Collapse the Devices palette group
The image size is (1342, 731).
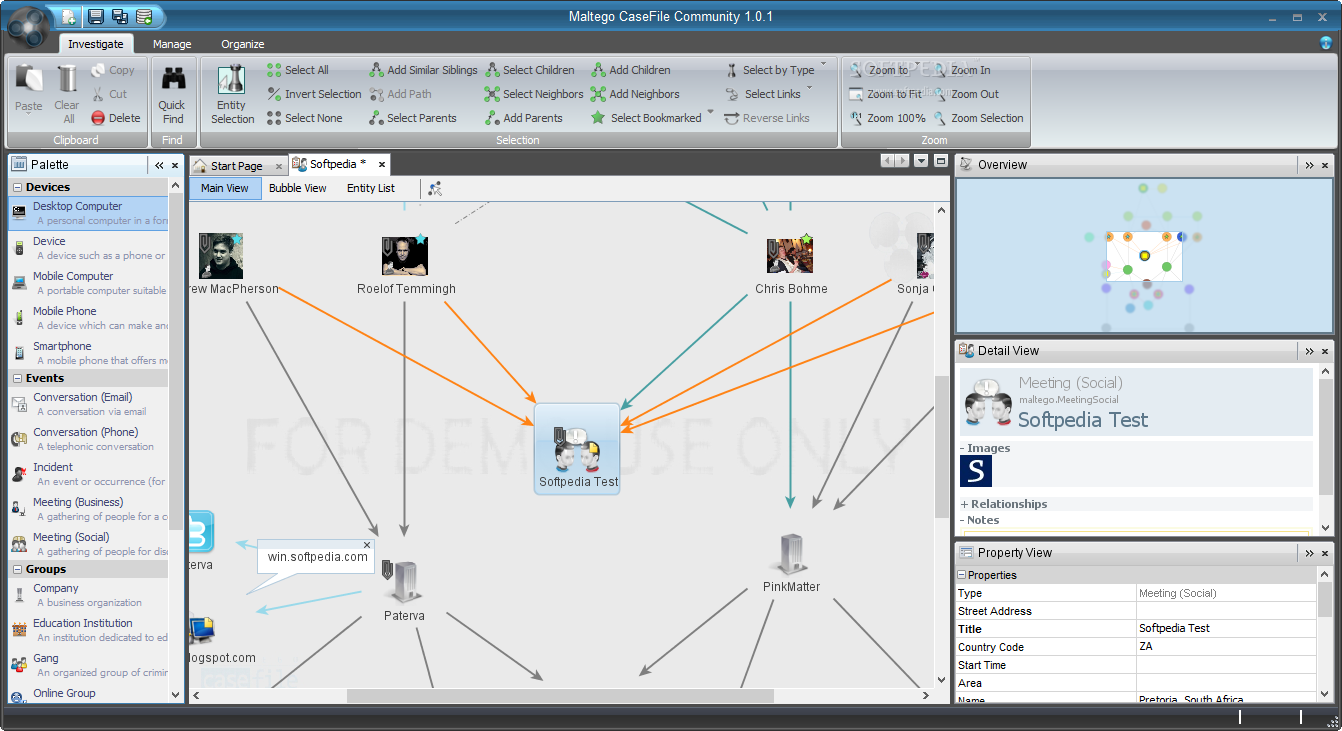[x=17, y=187]
